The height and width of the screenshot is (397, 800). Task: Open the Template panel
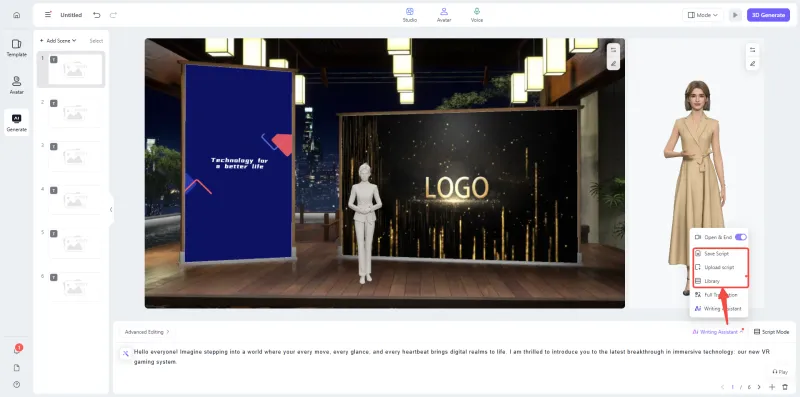(x=16, y=48)
